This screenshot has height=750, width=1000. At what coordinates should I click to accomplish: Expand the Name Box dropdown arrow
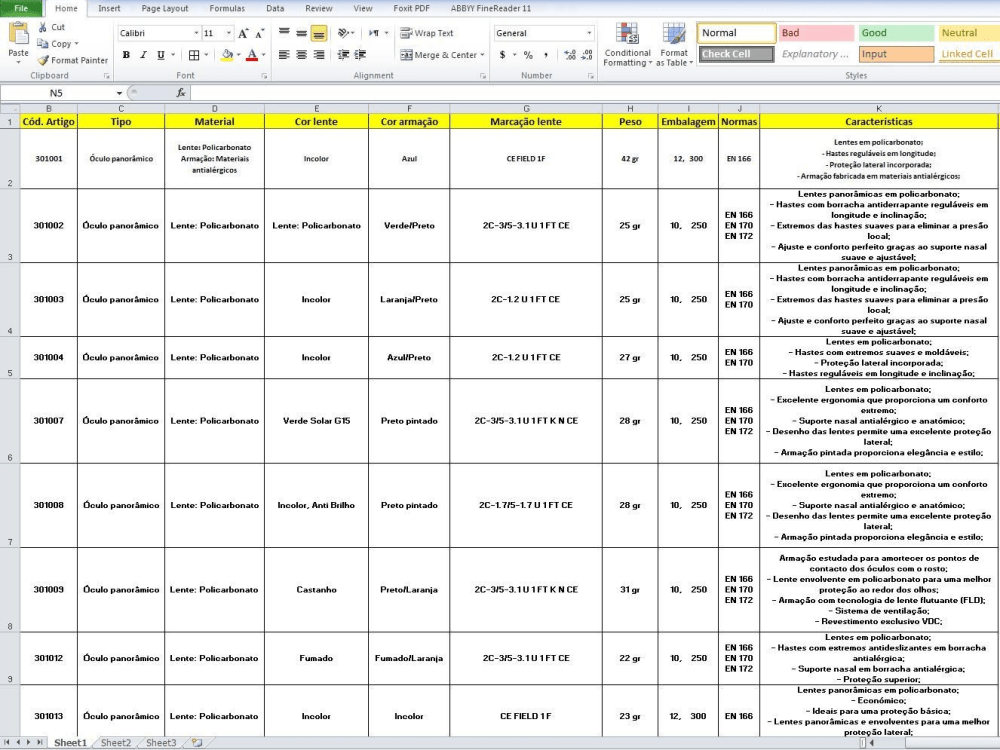click(119, 93)
